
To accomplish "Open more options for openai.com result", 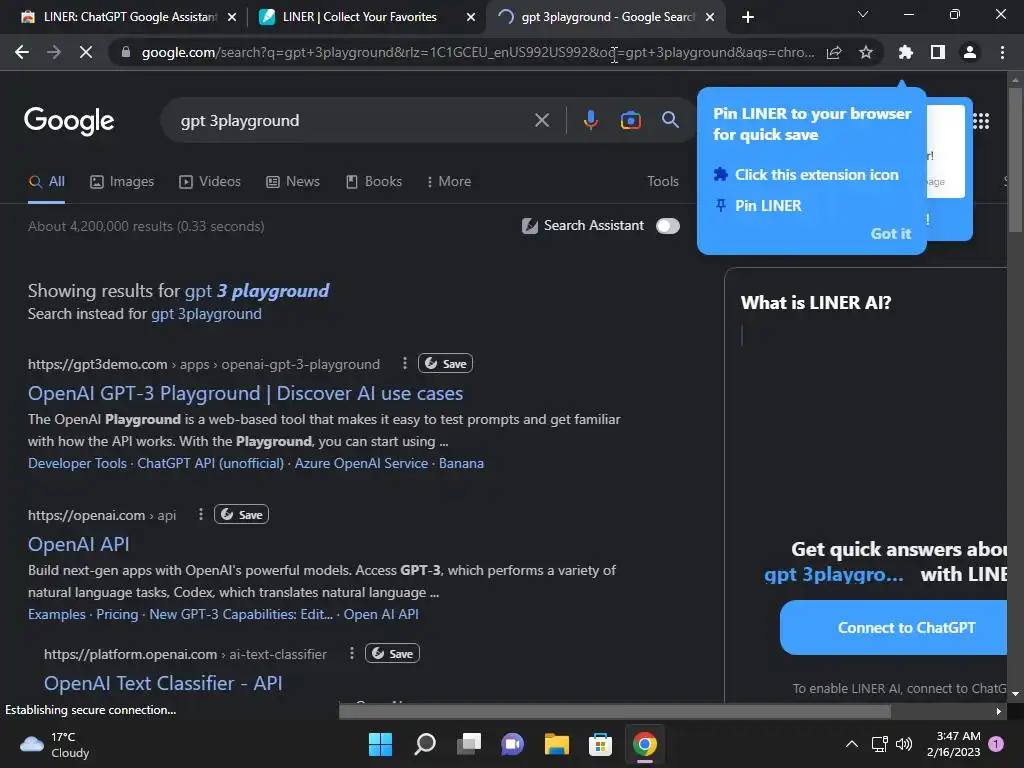I will pos(200,515).
